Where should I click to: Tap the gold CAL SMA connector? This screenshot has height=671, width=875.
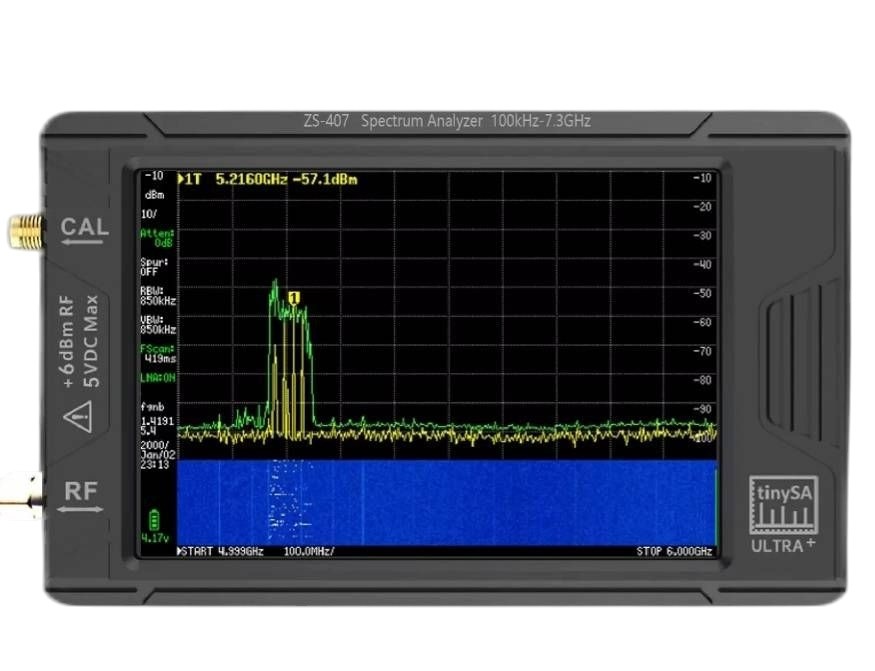coord(26,231)
